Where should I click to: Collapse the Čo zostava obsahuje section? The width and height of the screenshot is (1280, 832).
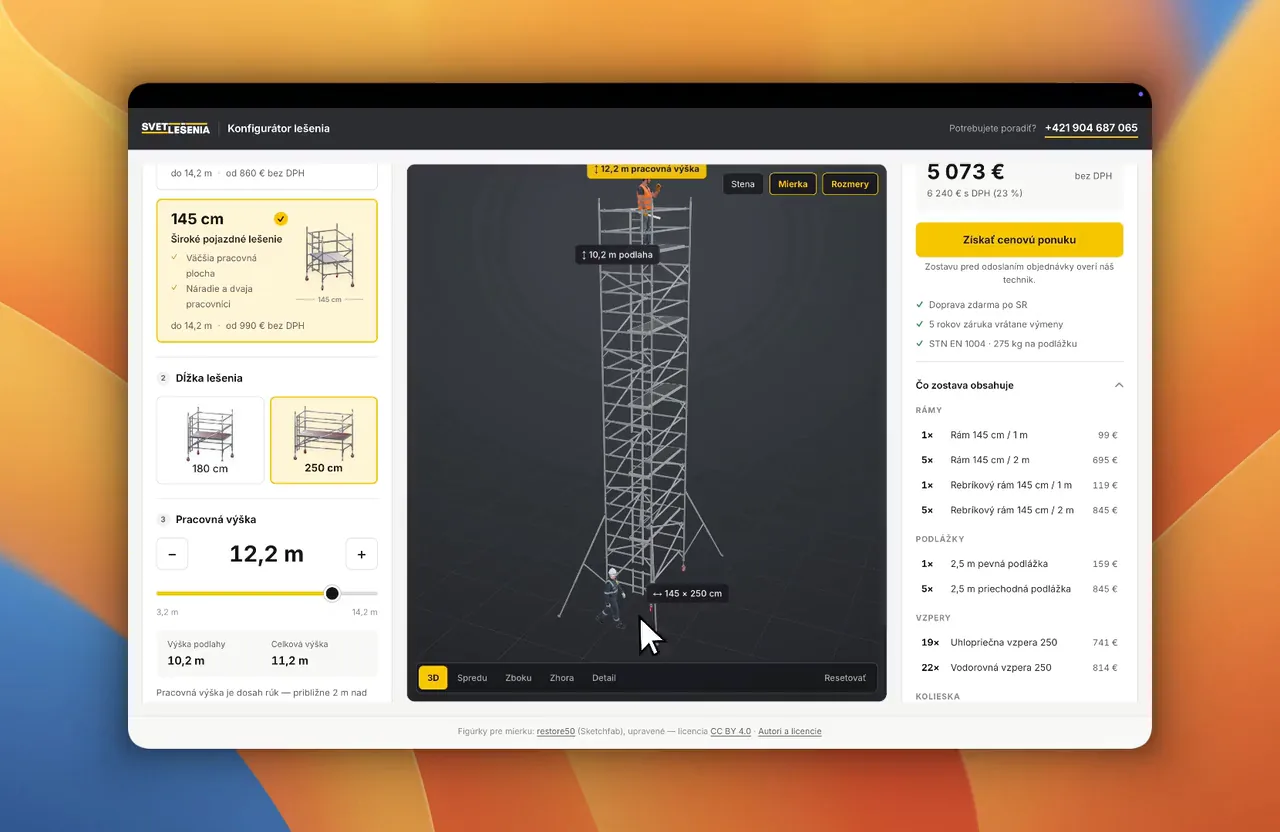1019,385
